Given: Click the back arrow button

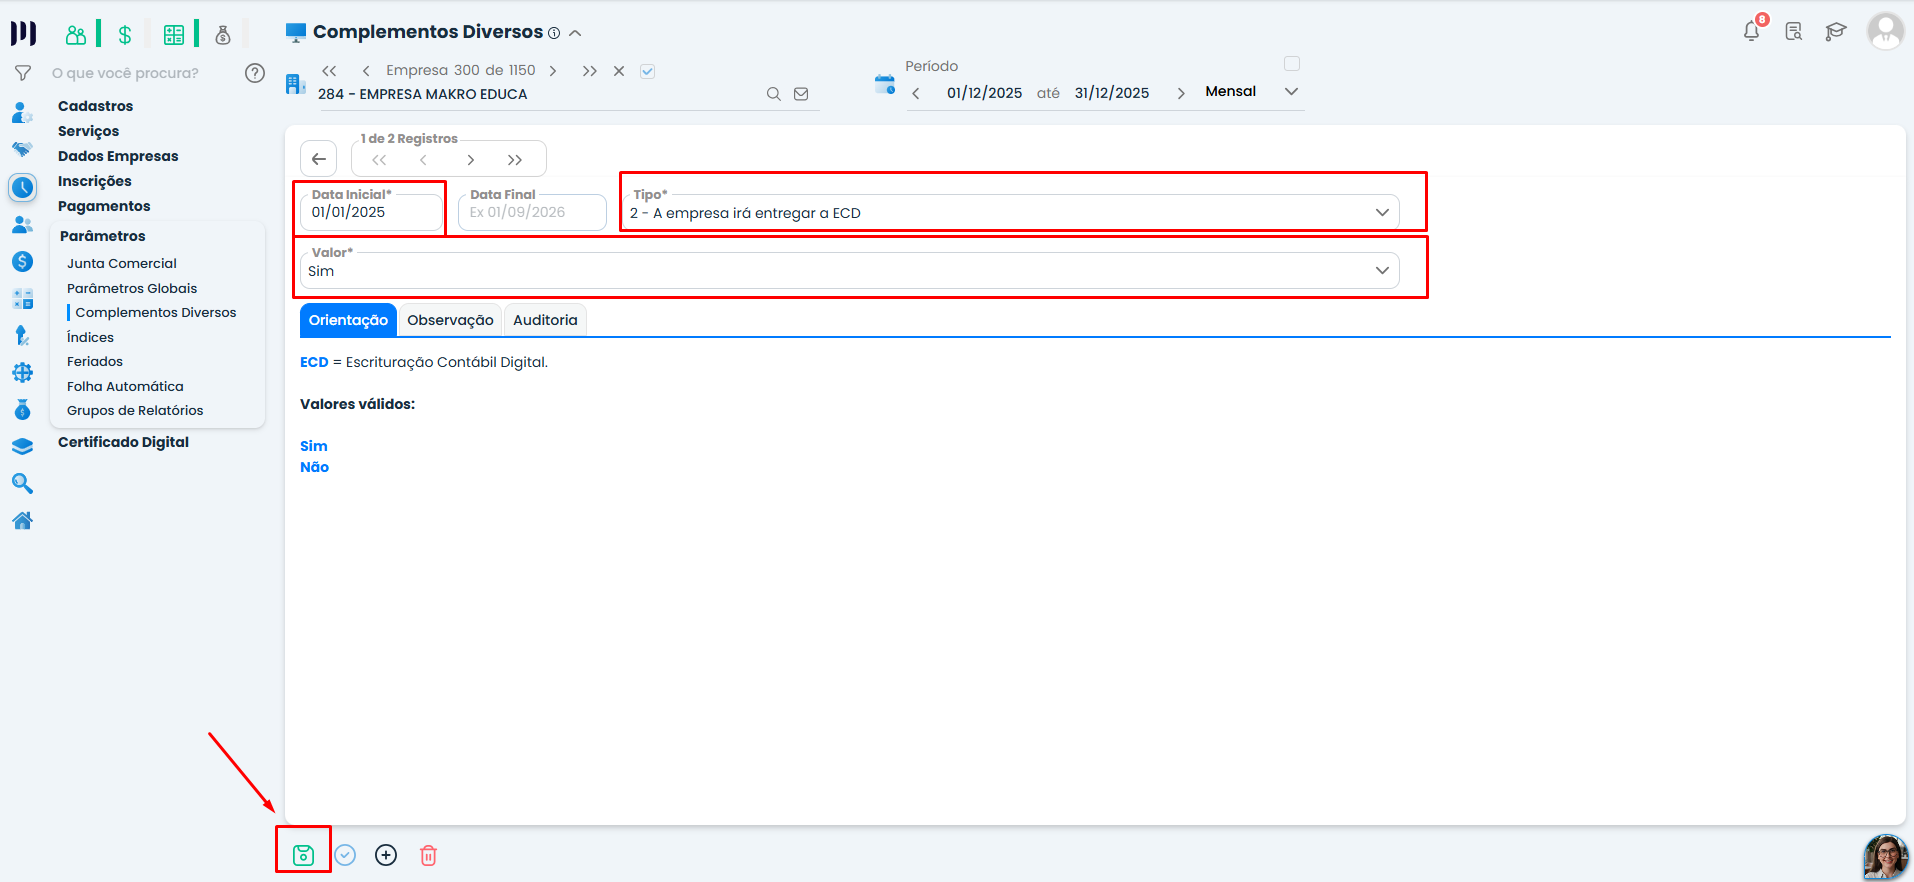Looking at the screenshot, I should pos(318,159).
